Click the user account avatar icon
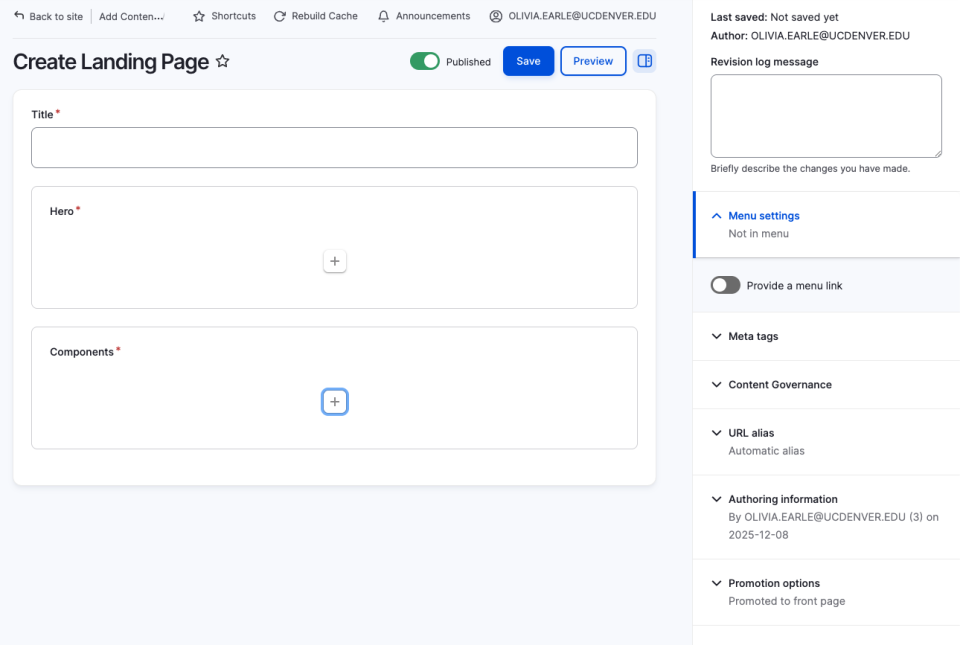This screenshot has height=645, width=960. (496, 17)
